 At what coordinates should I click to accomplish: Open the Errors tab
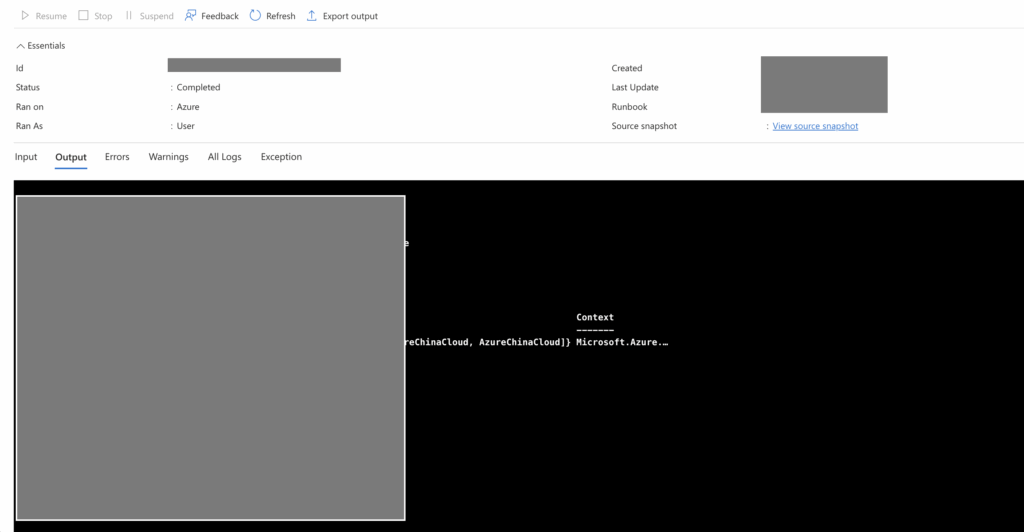click(117, 157)
